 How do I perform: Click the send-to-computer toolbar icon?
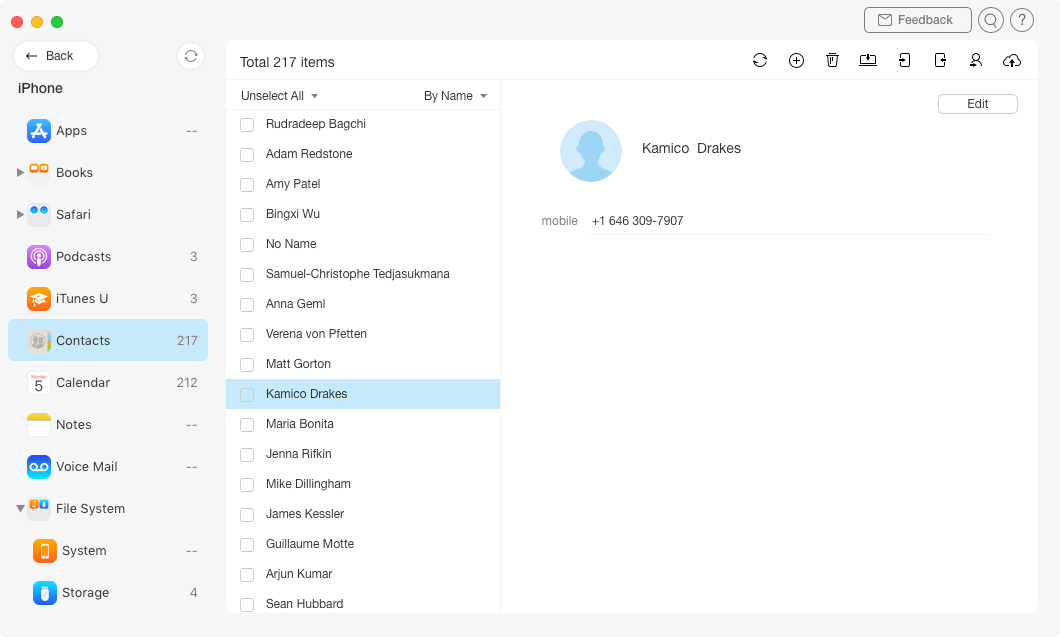pos(868,61)
